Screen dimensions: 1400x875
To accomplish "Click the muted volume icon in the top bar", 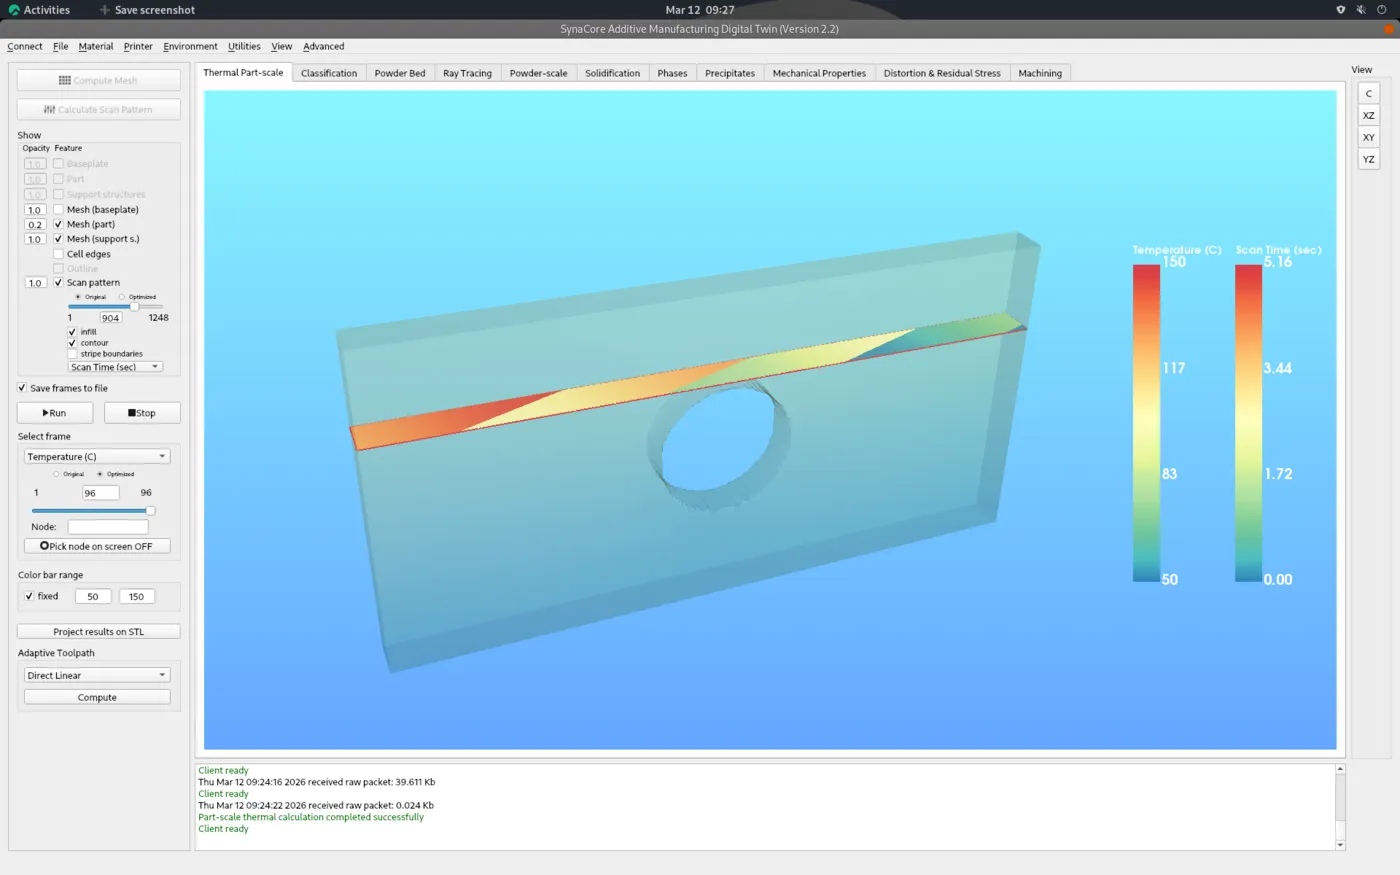I will coord(1361,10).
